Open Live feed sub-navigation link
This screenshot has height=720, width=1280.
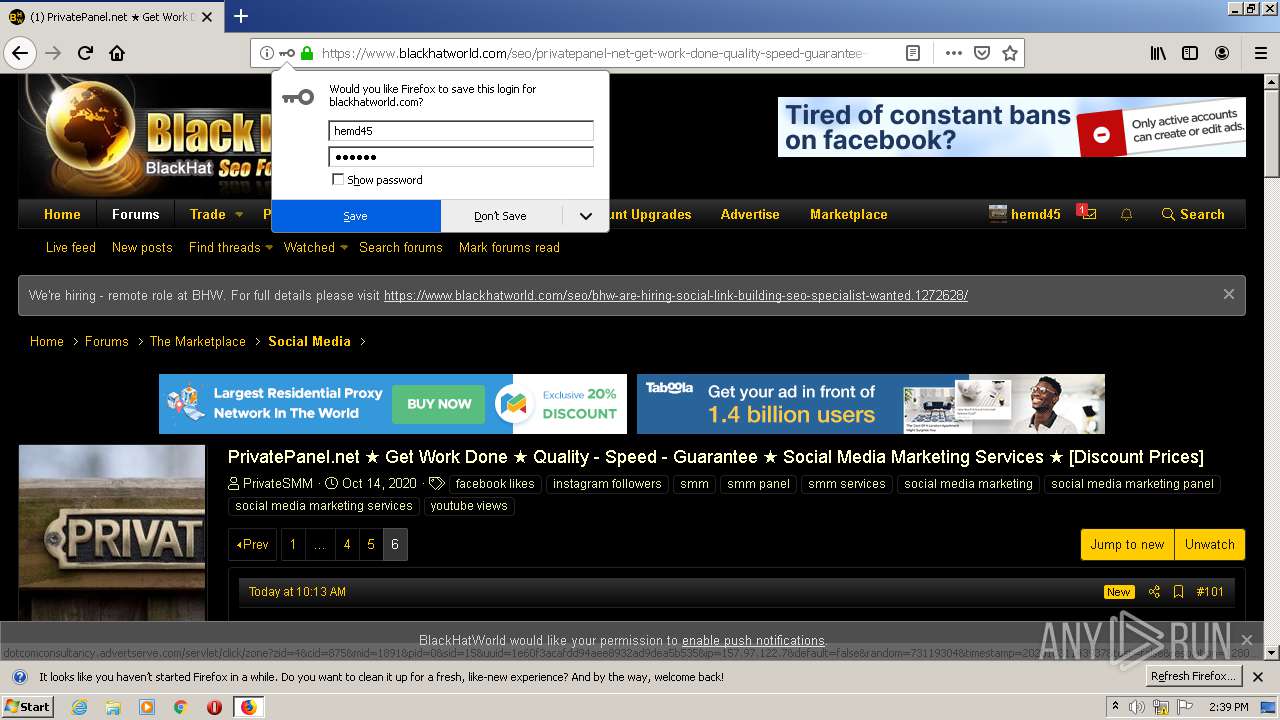tap(71, 247)
